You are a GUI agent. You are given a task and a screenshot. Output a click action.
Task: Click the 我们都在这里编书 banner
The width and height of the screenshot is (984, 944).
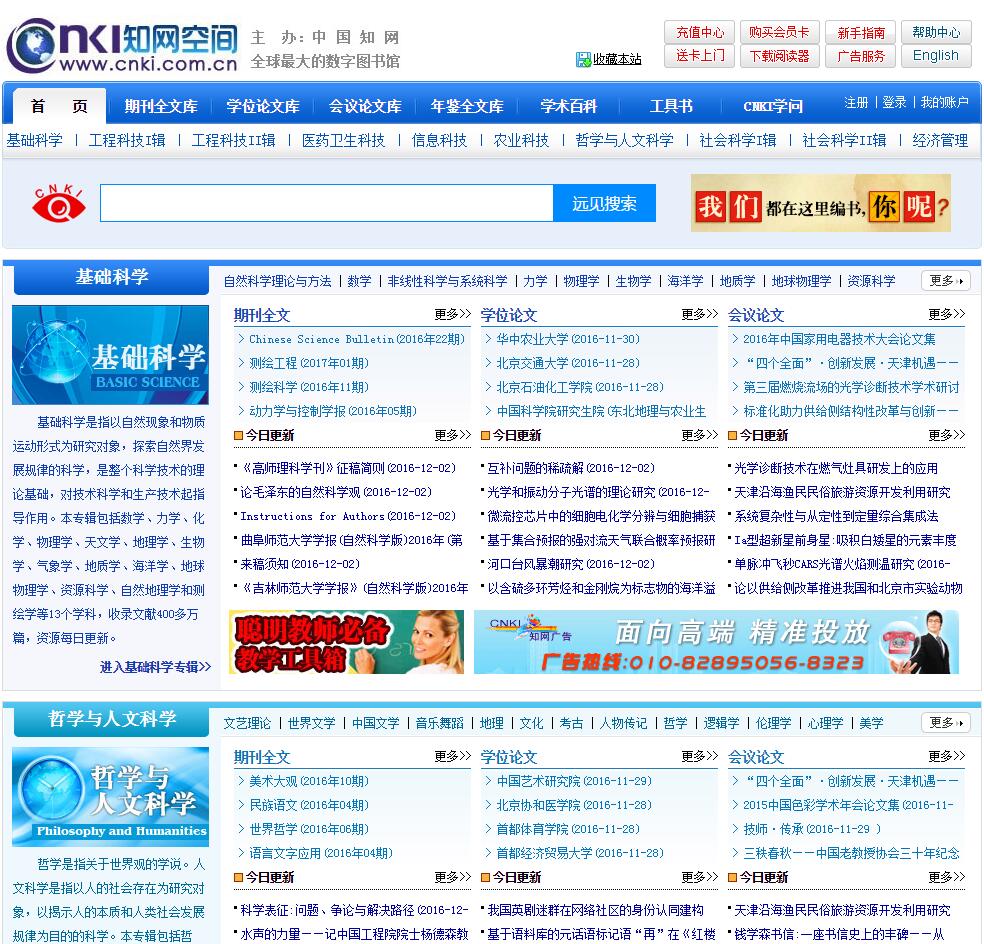pyautogui.click(x=820, y=203)
